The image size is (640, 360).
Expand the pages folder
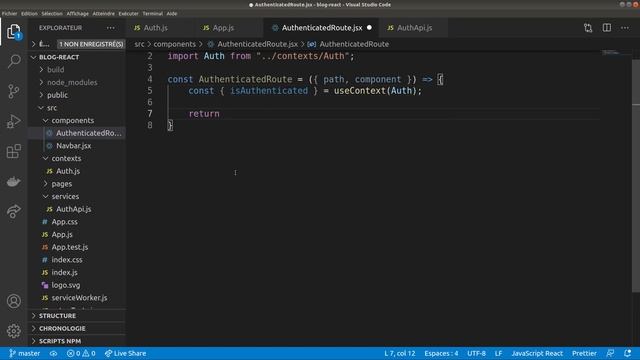click(x=77, y=184)
